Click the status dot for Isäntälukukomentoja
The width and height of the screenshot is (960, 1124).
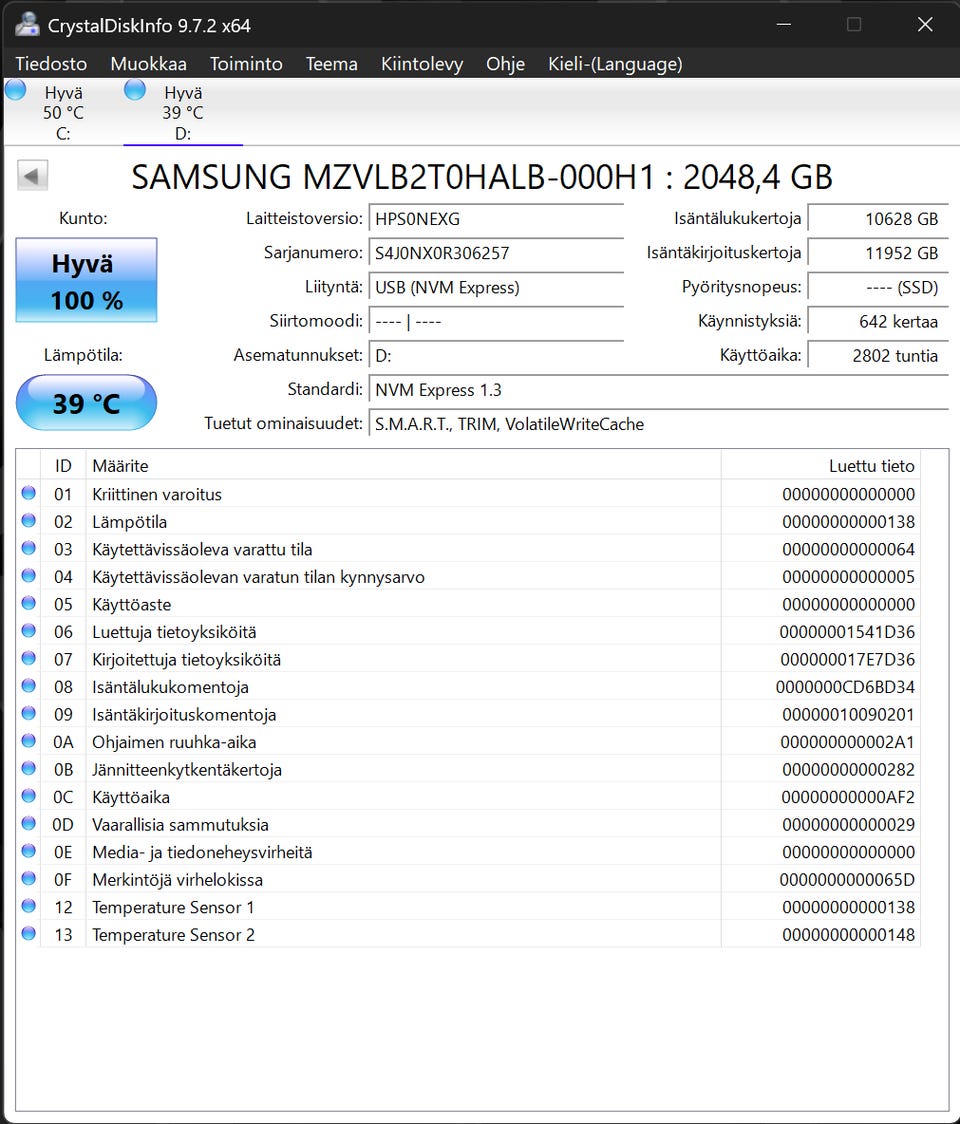click(x=29, y=686)
